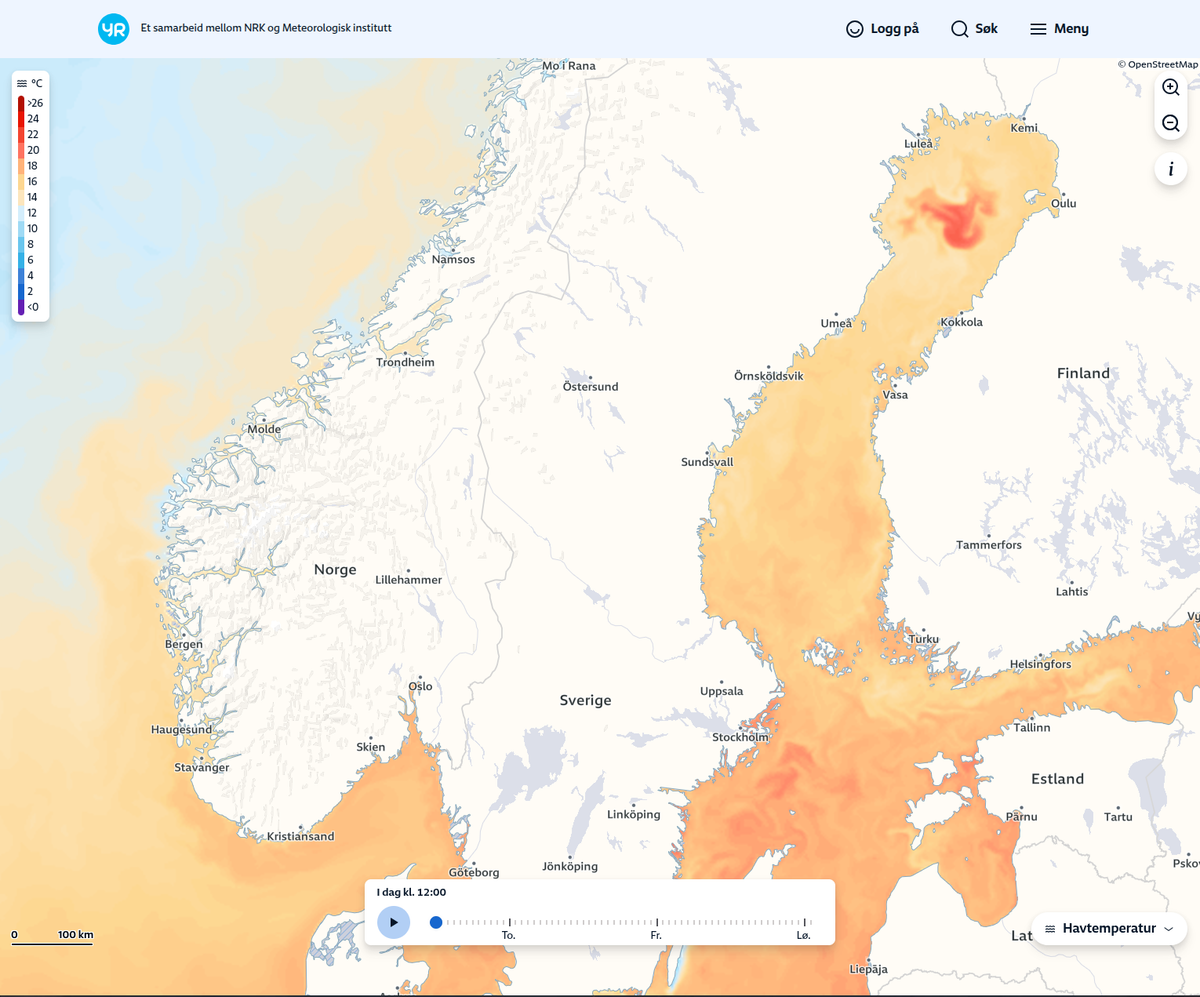Zoom out on the map
This screenshot has height=997, width=1200.
tap(1171, 123)
